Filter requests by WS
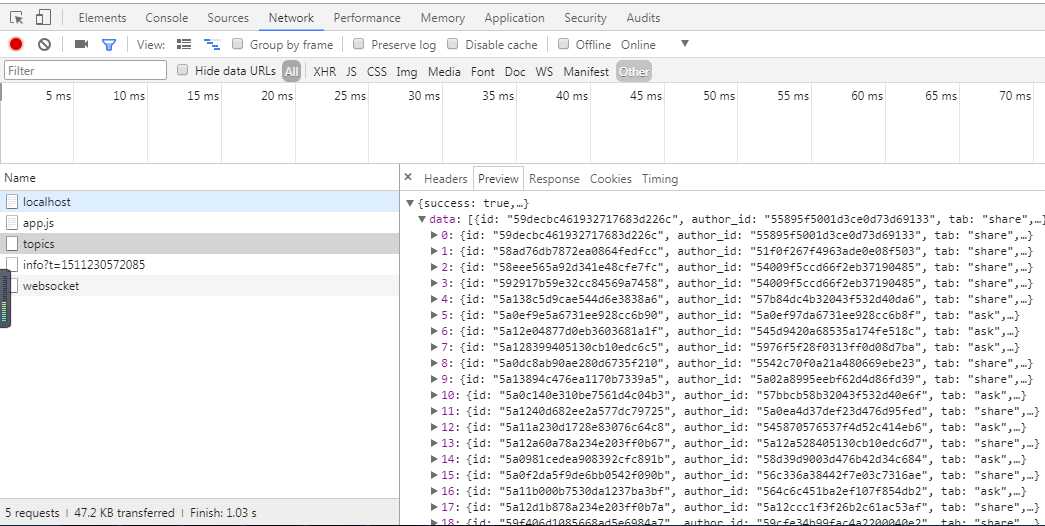Screen dimensions: 1045x526 pyautogui.click(x=544, y=71)
